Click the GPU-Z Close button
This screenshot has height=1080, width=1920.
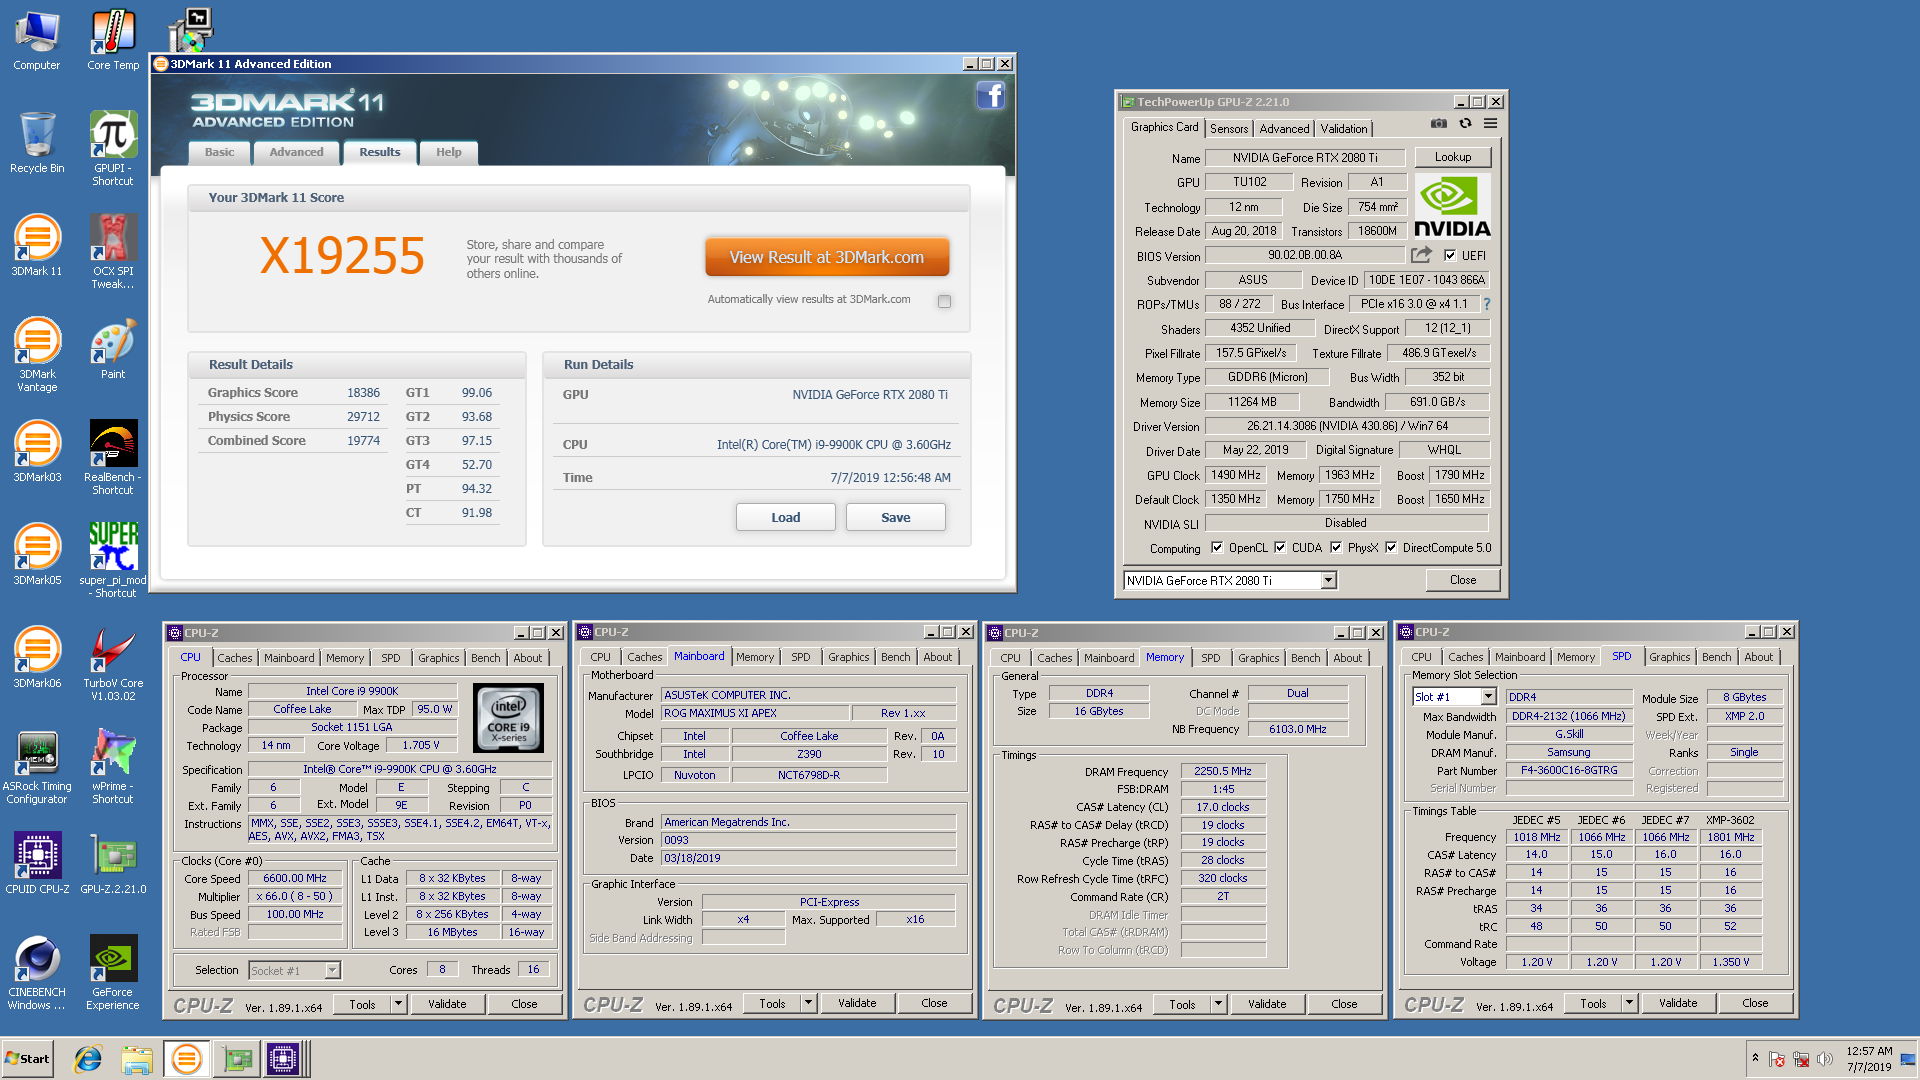pyautogui.click(x=1462, y=580)
